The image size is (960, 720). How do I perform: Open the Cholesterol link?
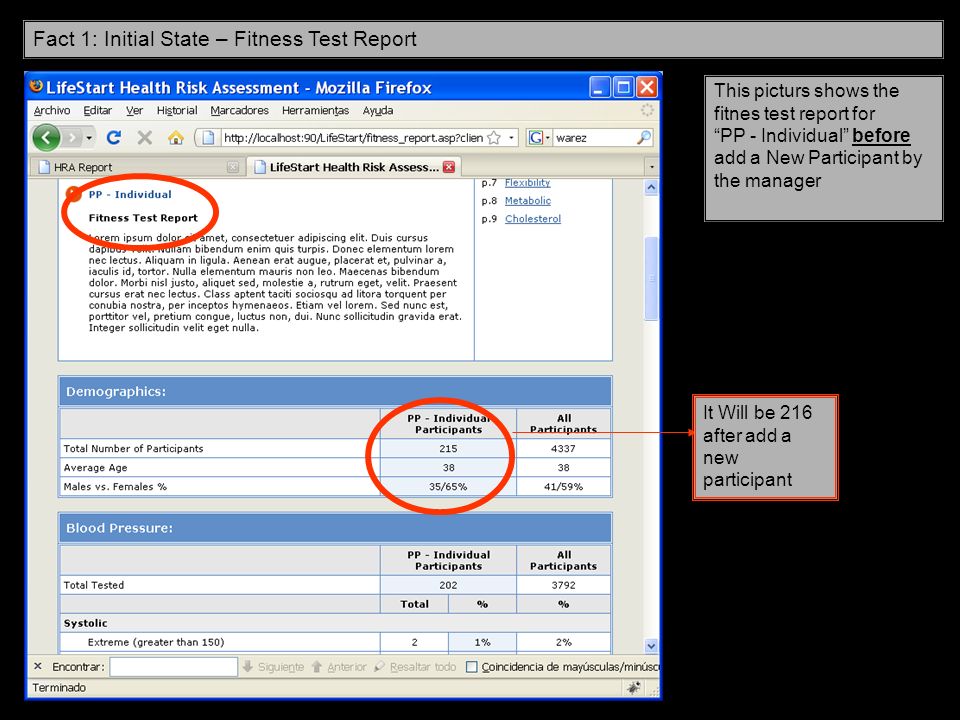pos(533,219)
